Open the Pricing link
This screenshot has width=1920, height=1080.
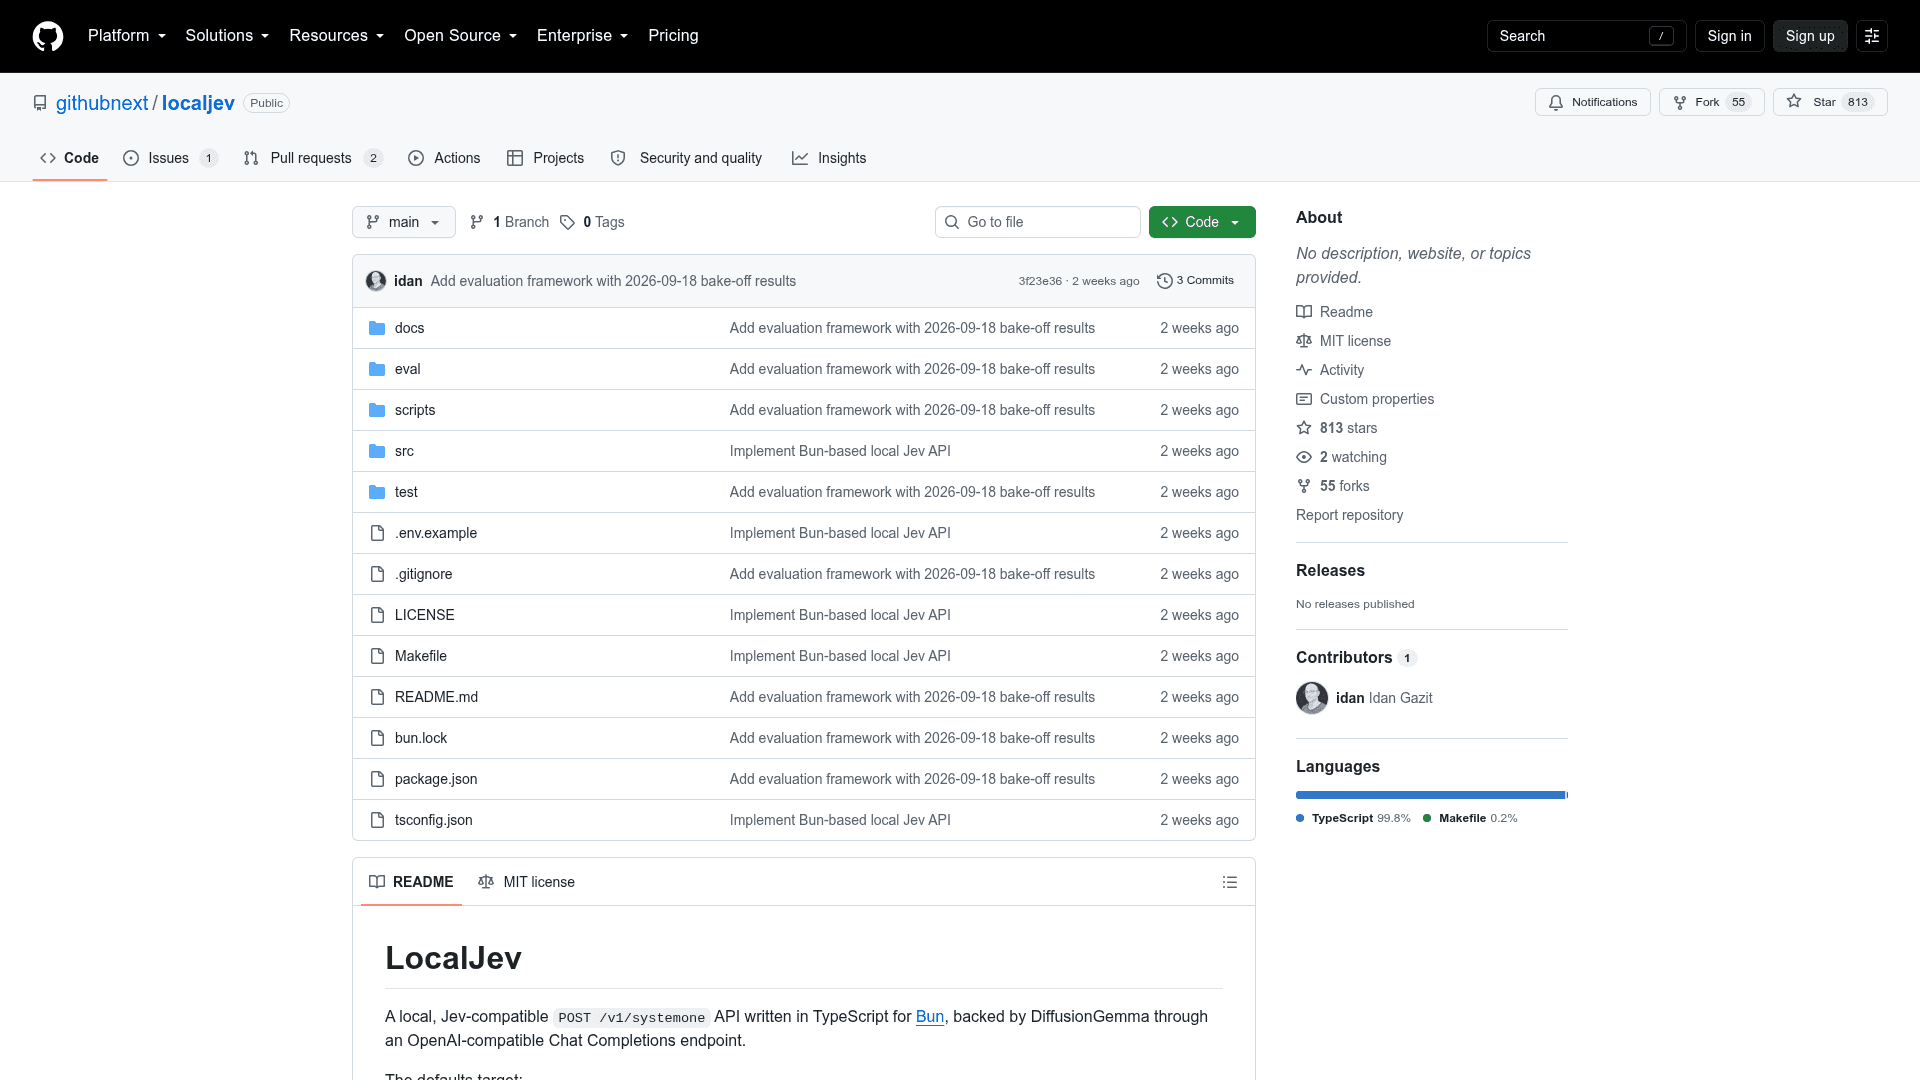click(673, 36)
